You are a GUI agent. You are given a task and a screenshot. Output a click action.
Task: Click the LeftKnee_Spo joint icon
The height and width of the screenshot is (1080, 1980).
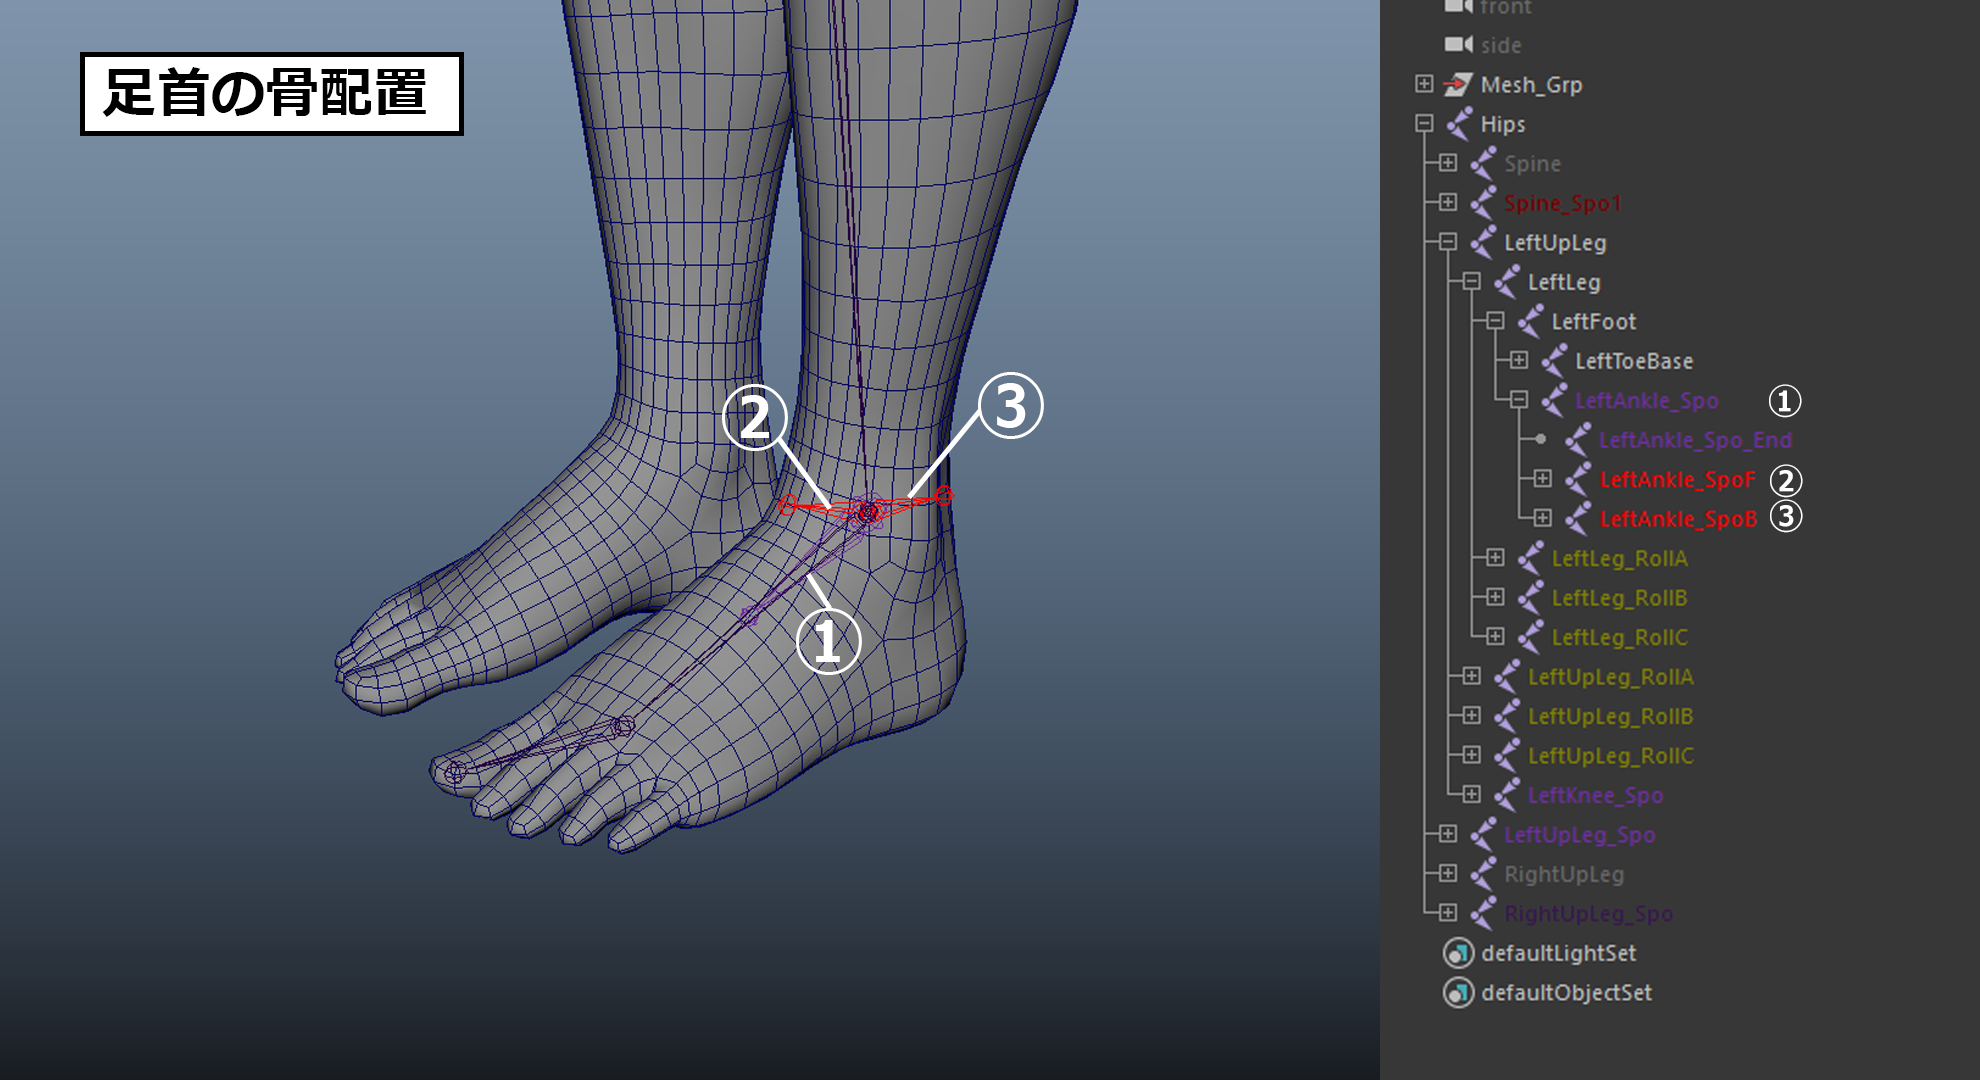pos(1506,795)
